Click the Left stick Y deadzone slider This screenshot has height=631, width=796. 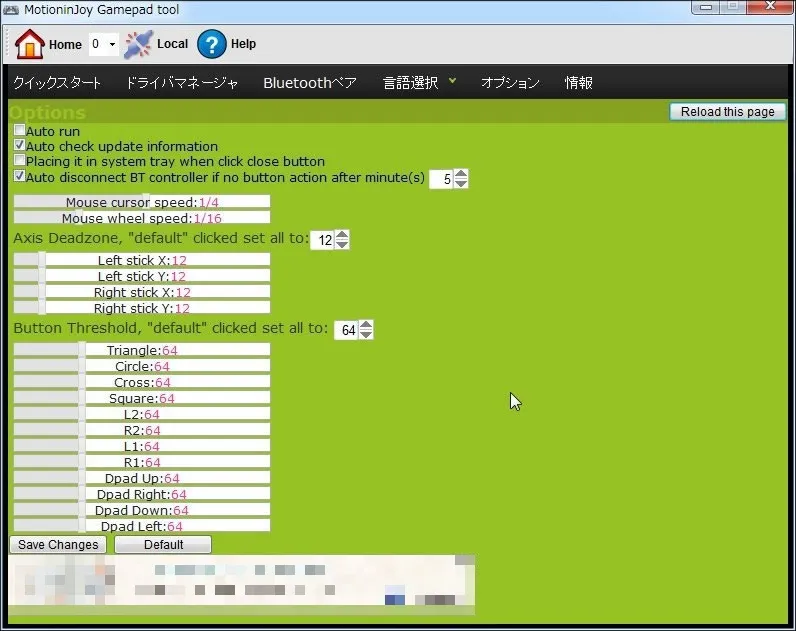tap(142, 276)
